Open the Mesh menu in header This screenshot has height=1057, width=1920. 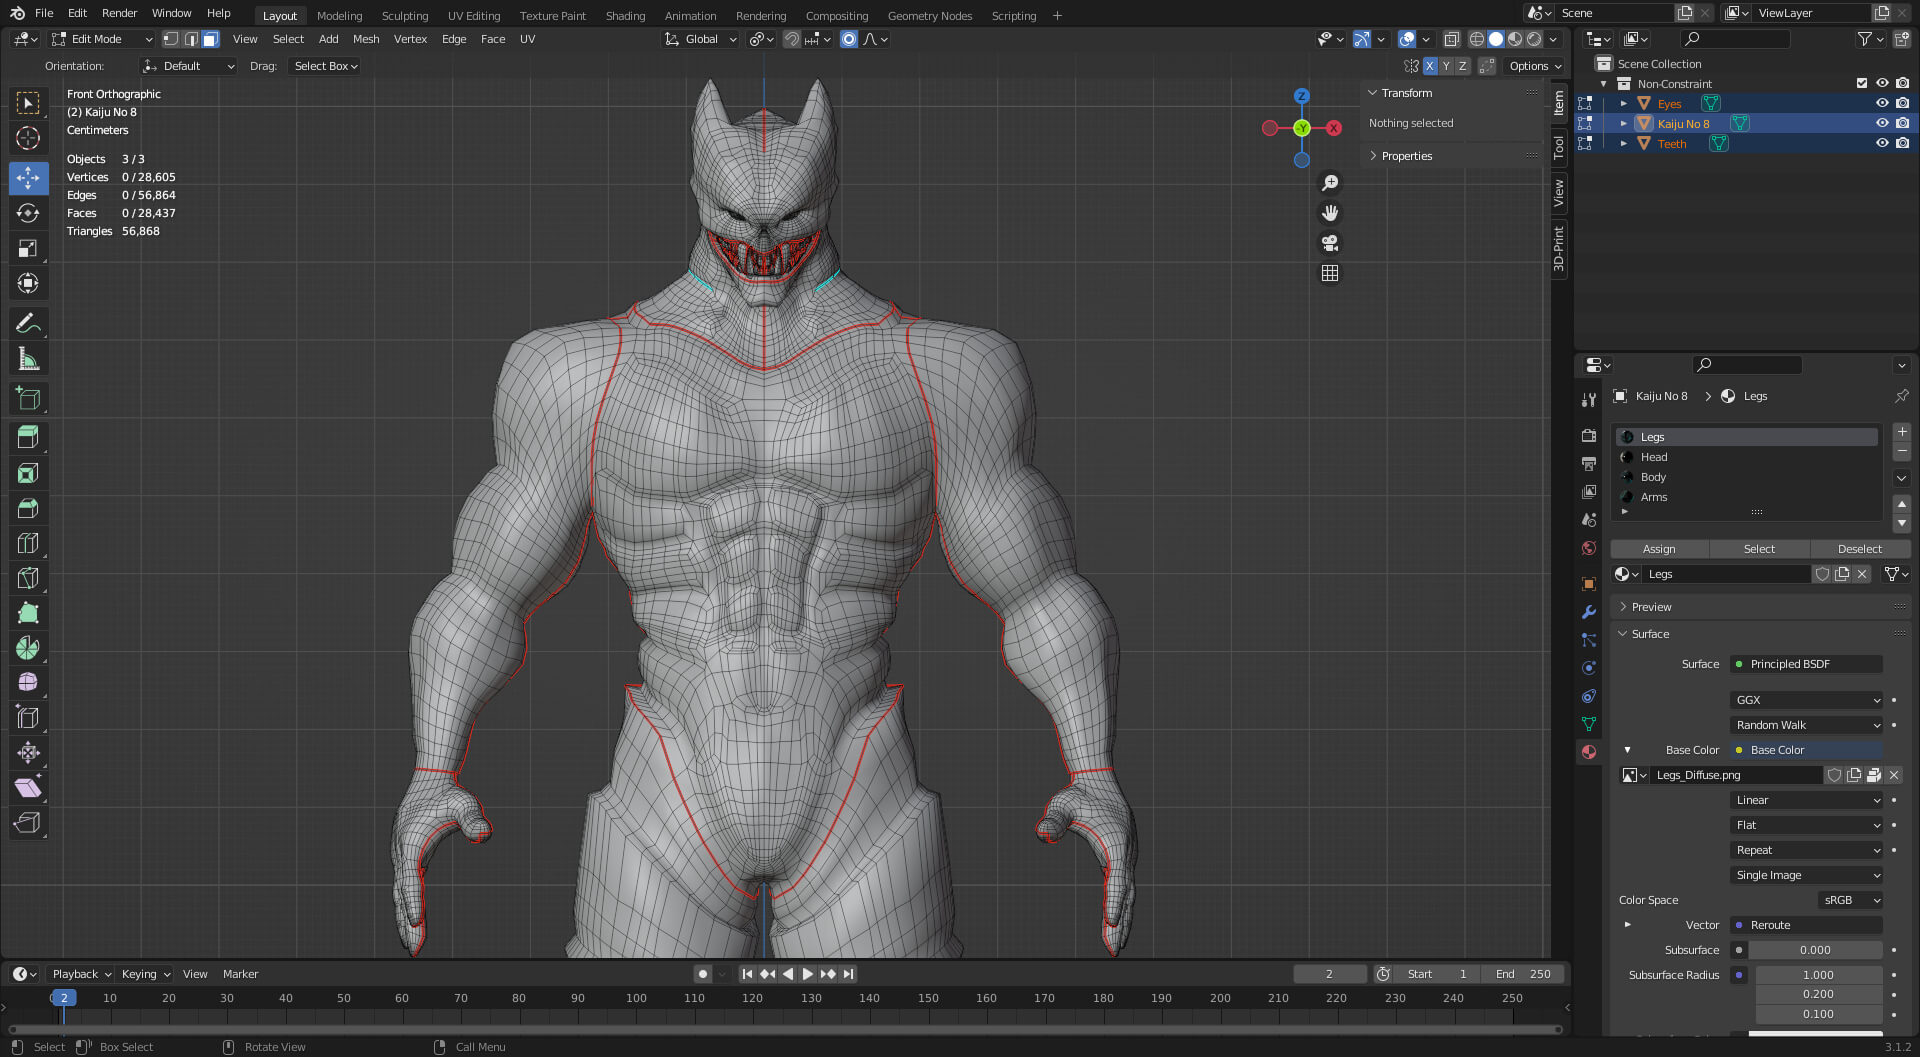[366, 39]
